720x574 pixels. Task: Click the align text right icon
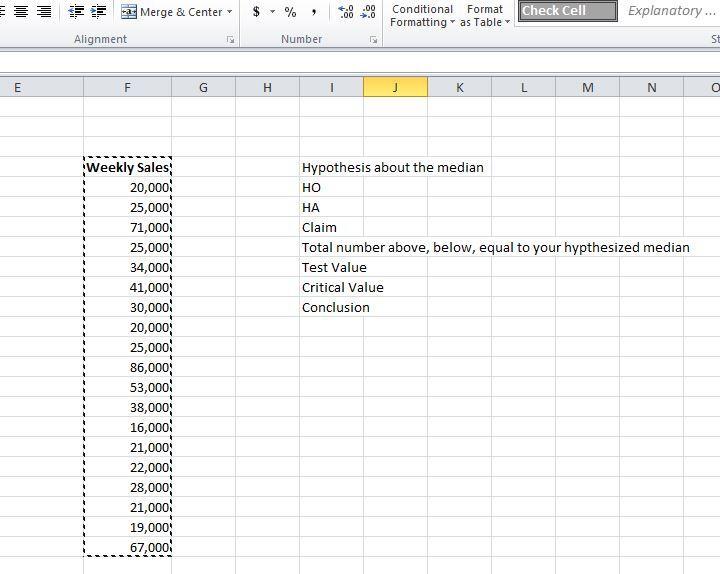coord(44,11)
